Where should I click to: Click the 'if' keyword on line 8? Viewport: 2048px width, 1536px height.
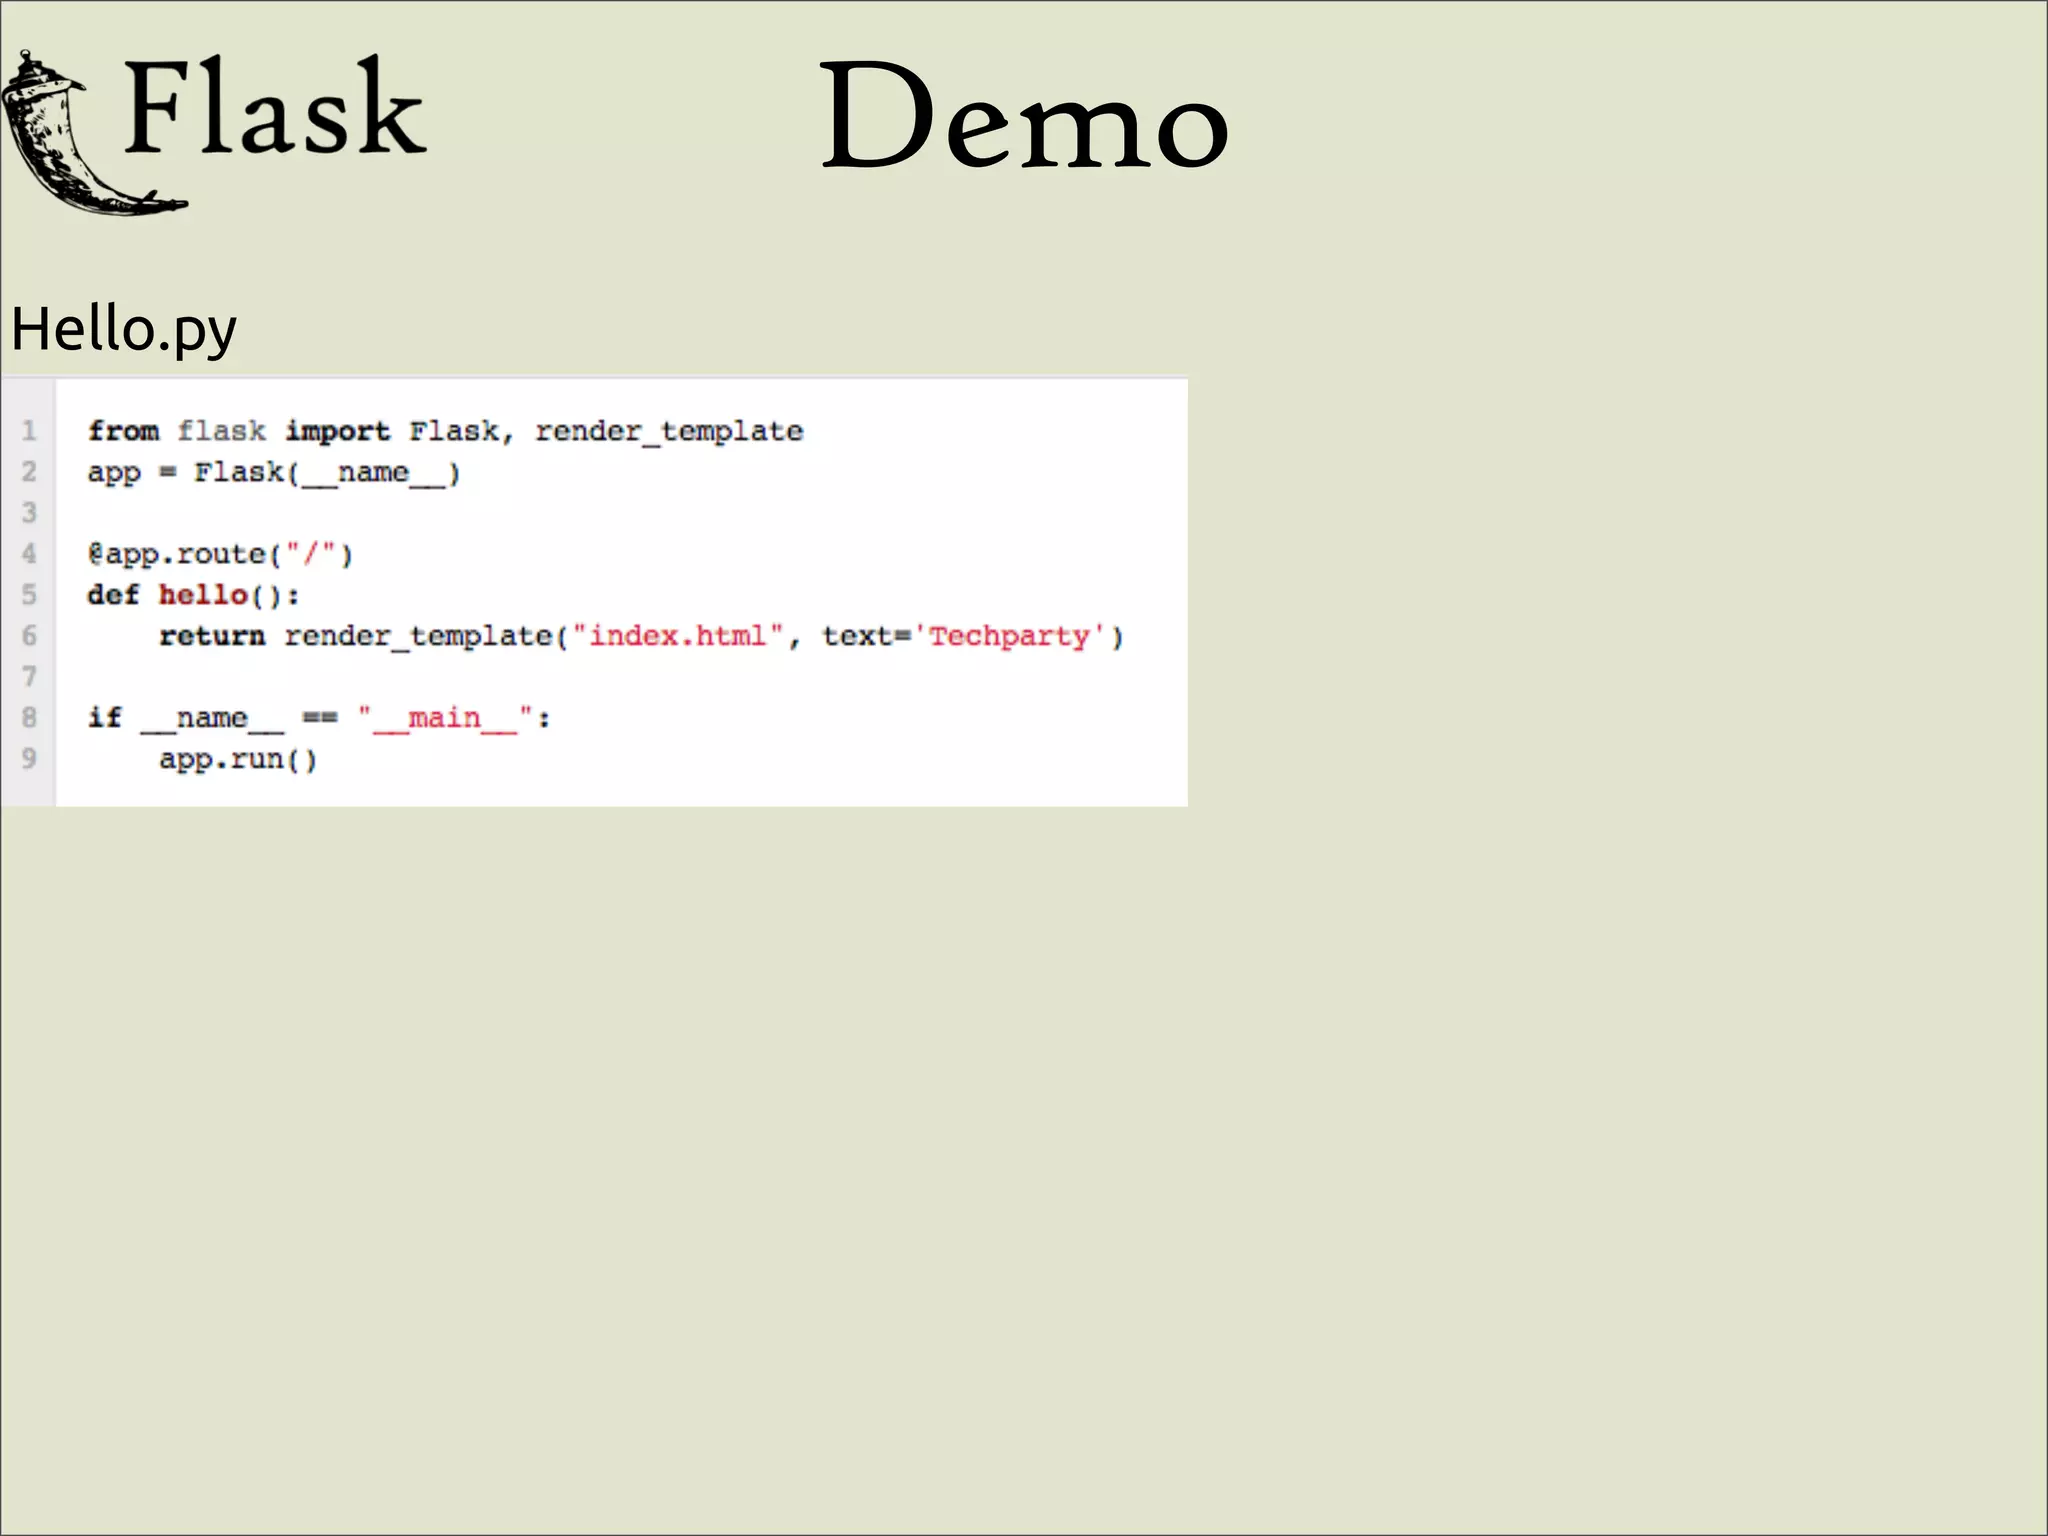(x=104, y=717)
